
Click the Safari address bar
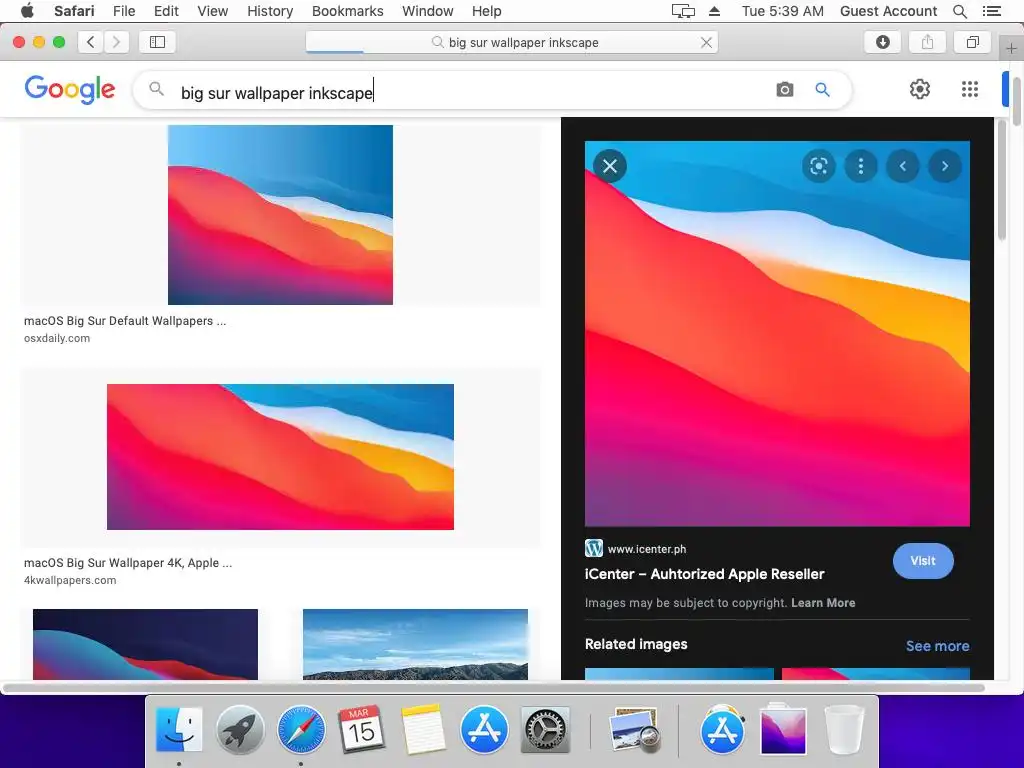[512, 42]
